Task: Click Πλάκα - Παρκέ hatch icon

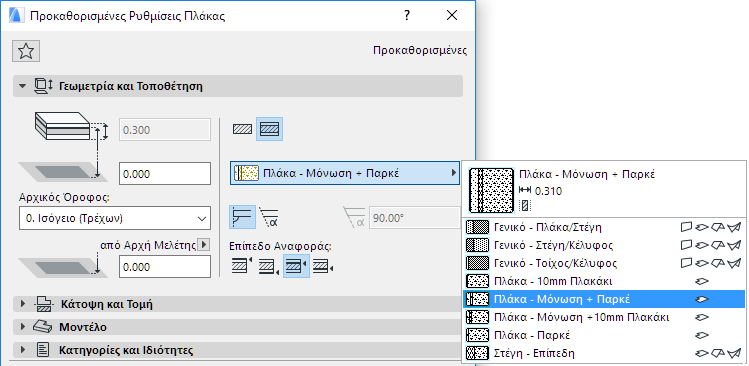Action: [477, 335]
